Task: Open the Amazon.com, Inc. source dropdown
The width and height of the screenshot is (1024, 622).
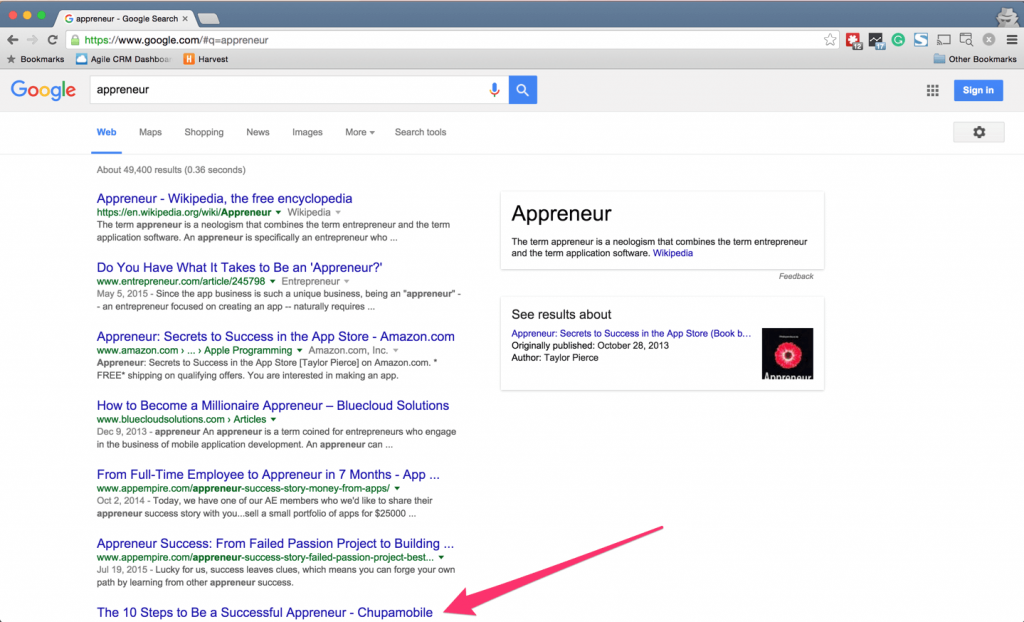Action: [395, 350]
